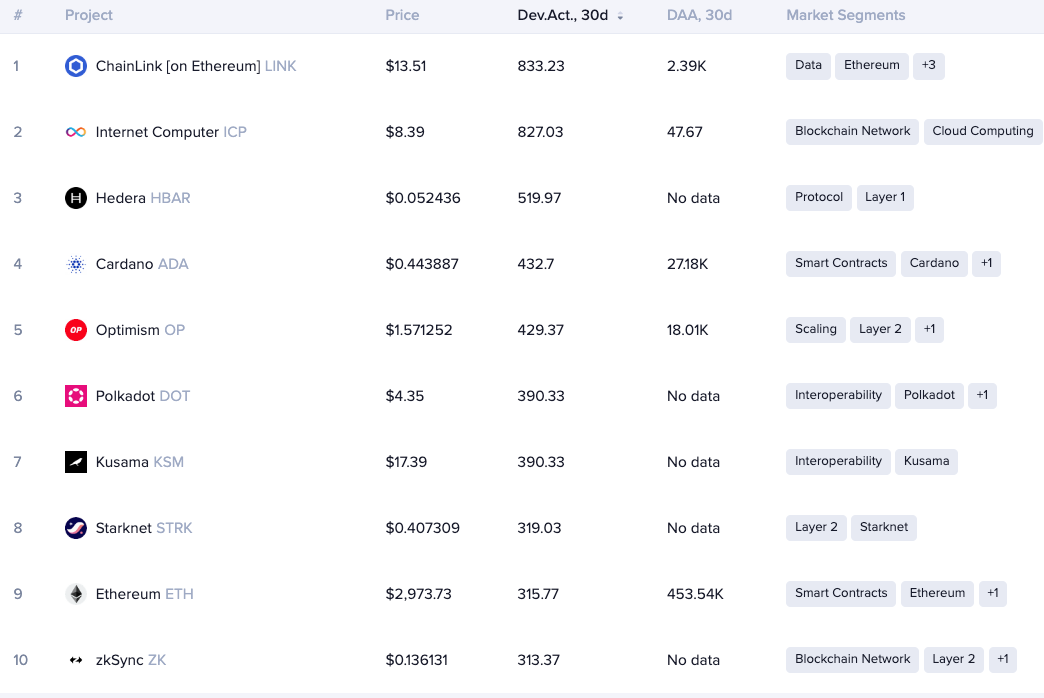The image size is (1044, 698).
Task: Select the Cardano segment tag
Action: coord(934,263)
